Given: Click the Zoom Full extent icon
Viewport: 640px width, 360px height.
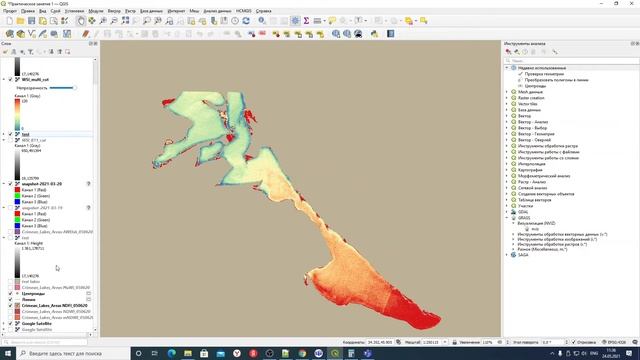Looking at the screenshot, I should 125,21.
